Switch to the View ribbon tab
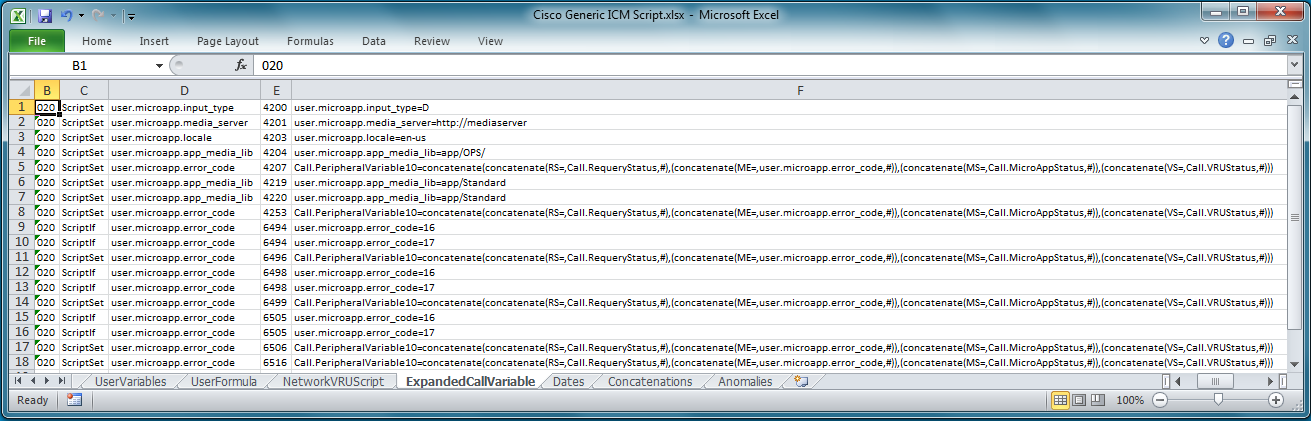 point(490,41)
